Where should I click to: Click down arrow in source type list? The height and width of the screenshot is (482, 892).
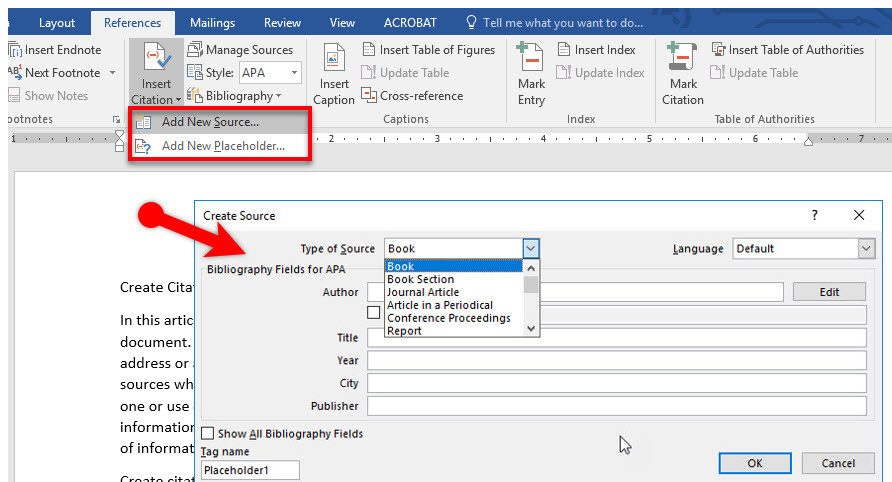pos(531,328)
